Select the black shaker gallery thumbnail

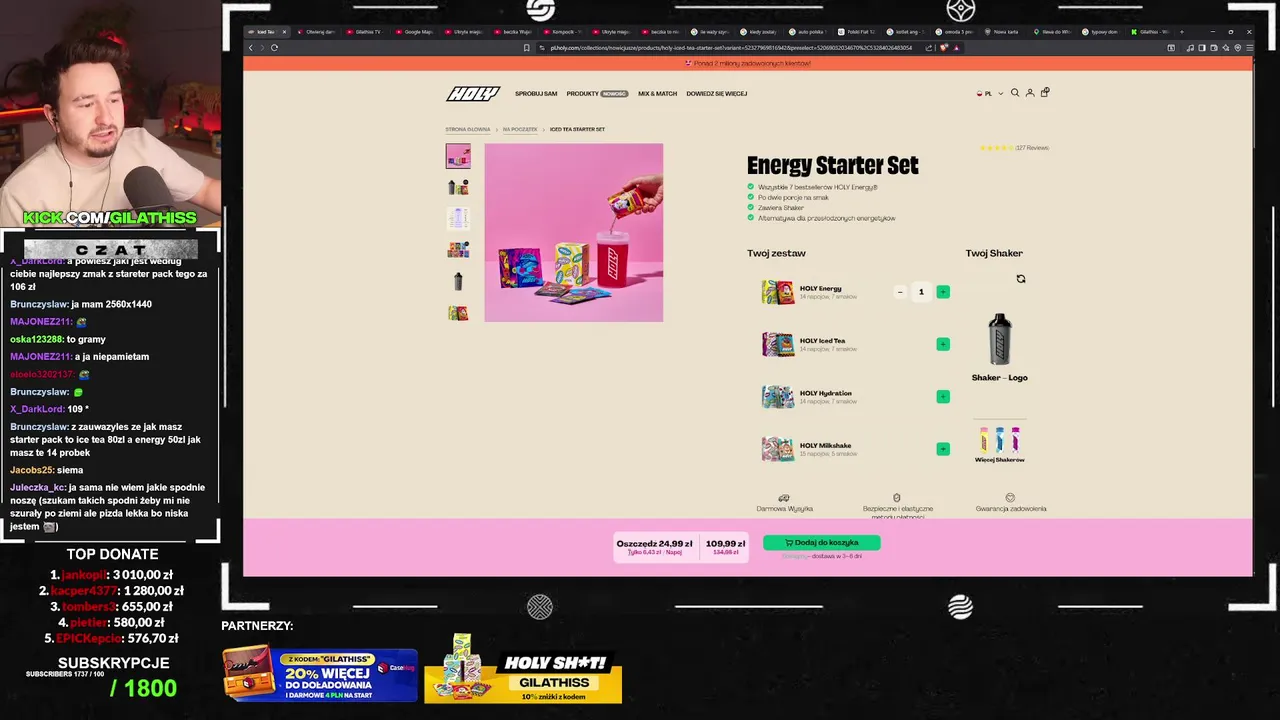coord(458,281)
